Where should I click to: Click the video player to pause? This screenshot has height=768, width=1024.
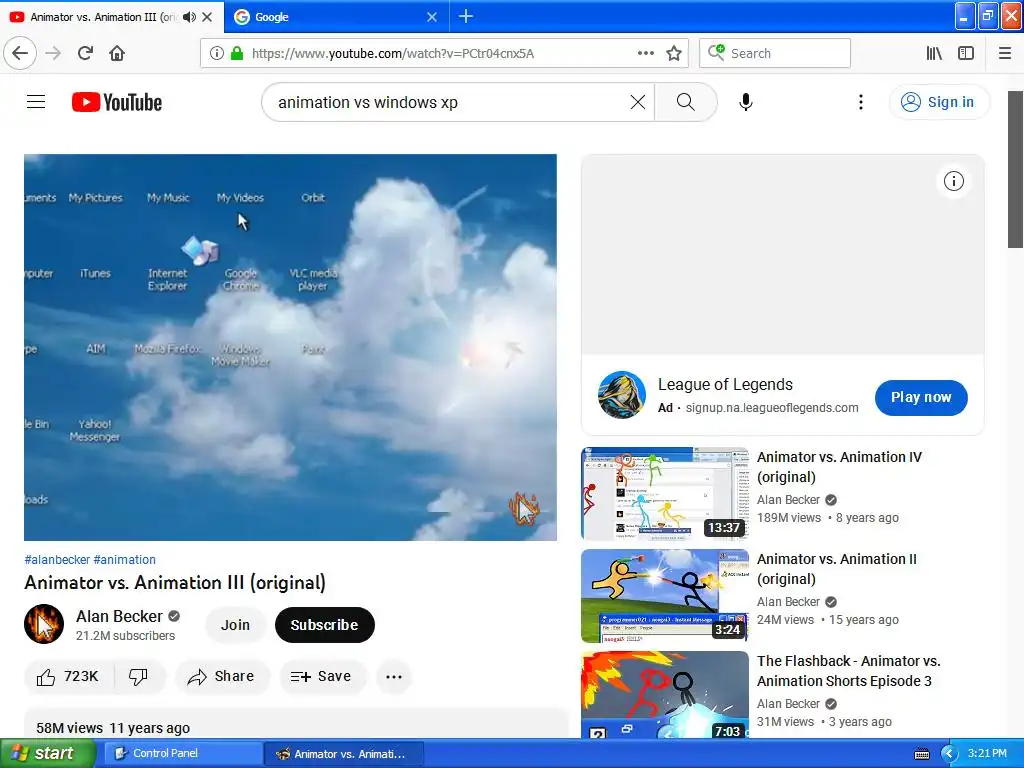coord(291,347)
